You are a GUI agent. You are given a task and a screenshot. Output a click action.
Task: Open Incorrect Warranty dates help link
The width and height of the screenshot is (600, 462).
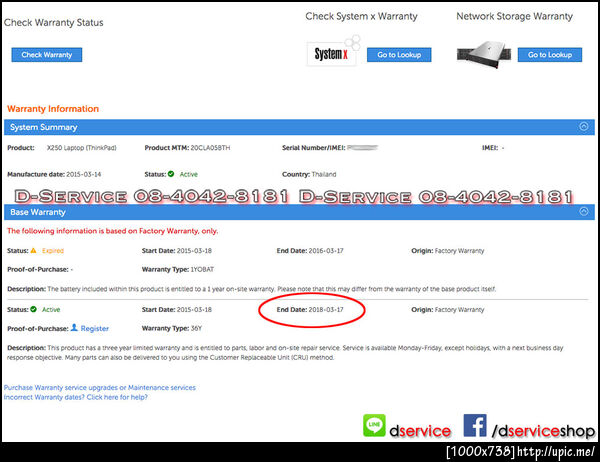[x=75, y=397]
